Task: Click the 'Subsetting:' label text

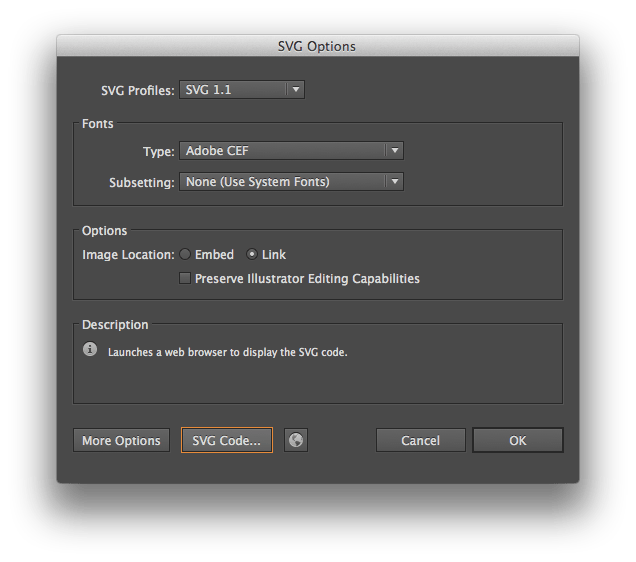Action: (x=141, y=182)
